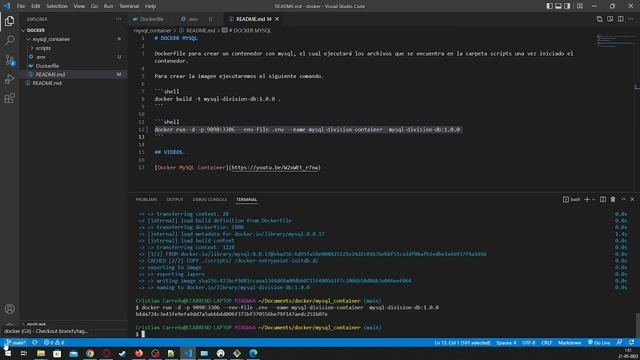
Task: Click Go Live in status bar
Action: (x=599, y=342)
